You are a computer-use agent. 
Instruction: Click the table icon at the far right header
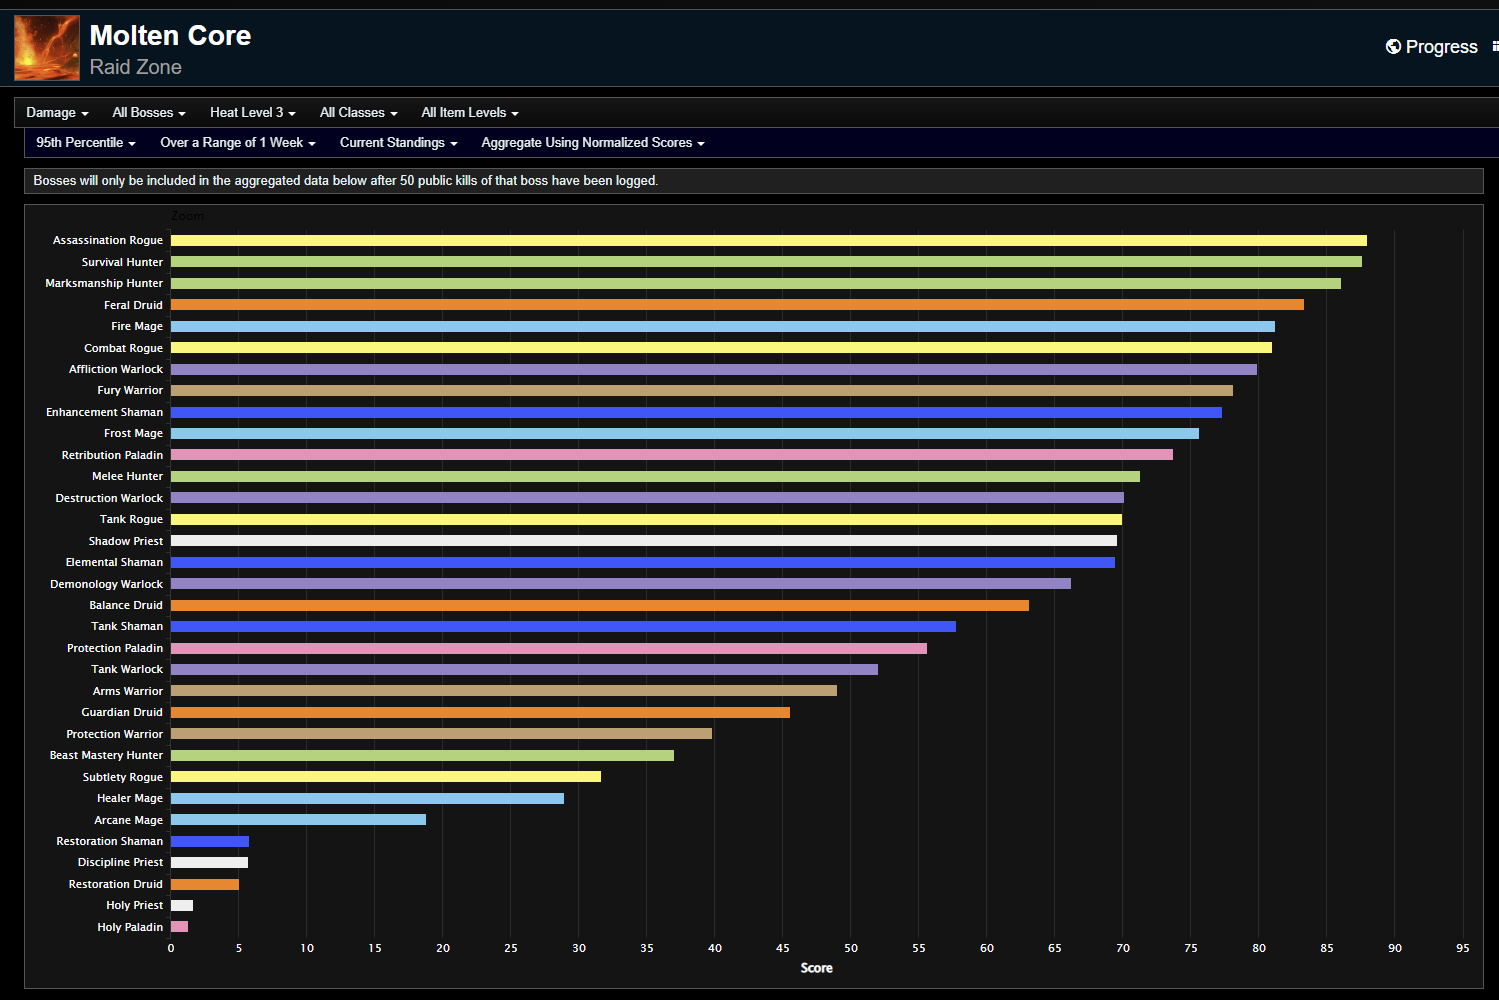[1496, 46]
